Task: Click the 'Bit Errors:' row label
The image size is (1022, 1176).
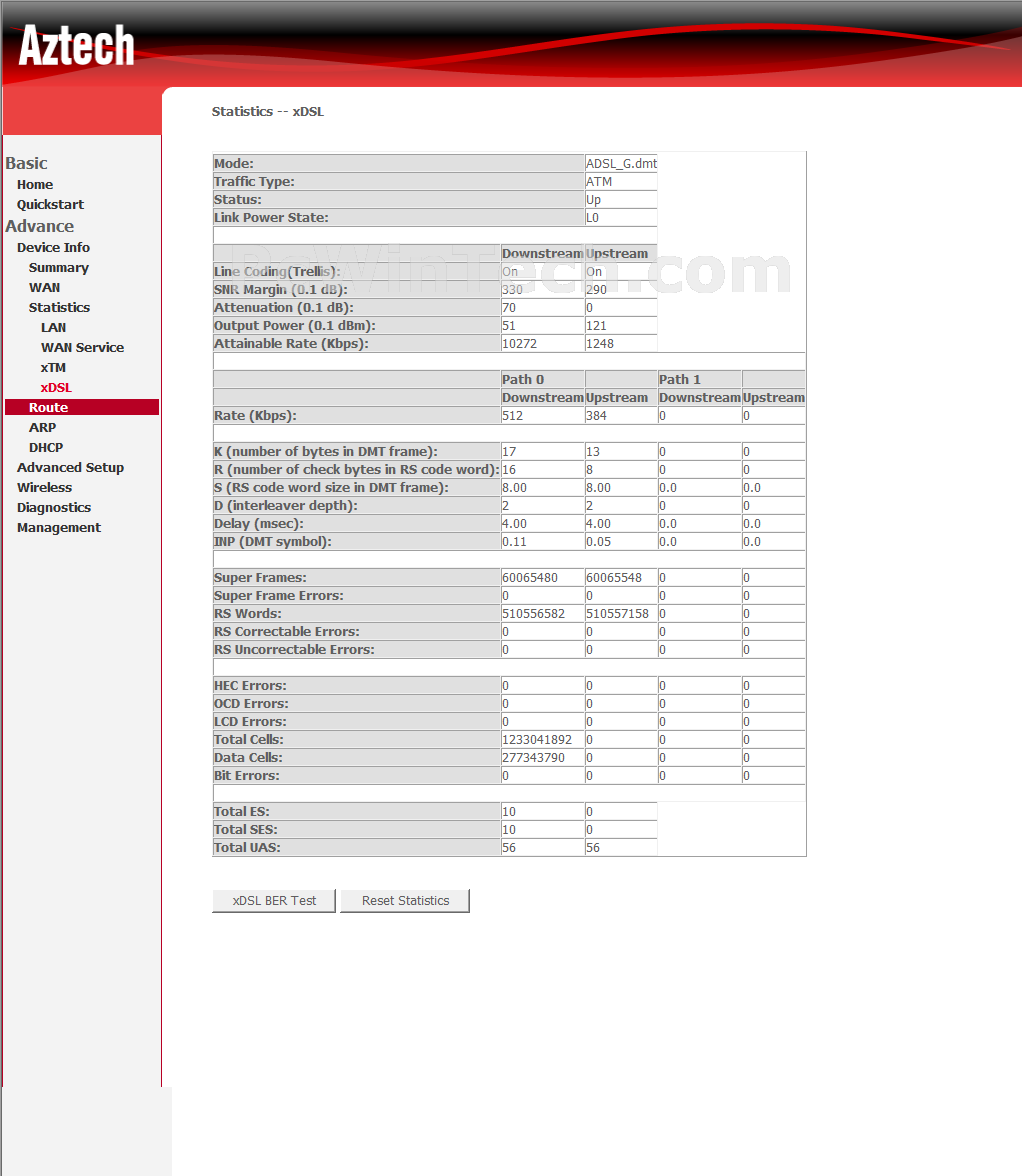Action: click(x=247, y=776)
